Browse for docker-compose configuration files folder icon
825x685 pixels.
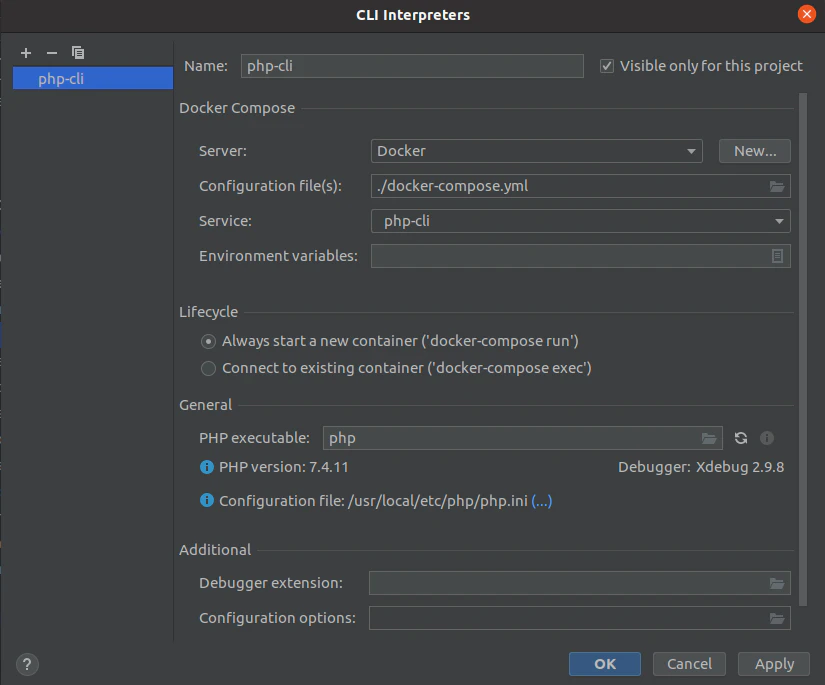point(777,186)
